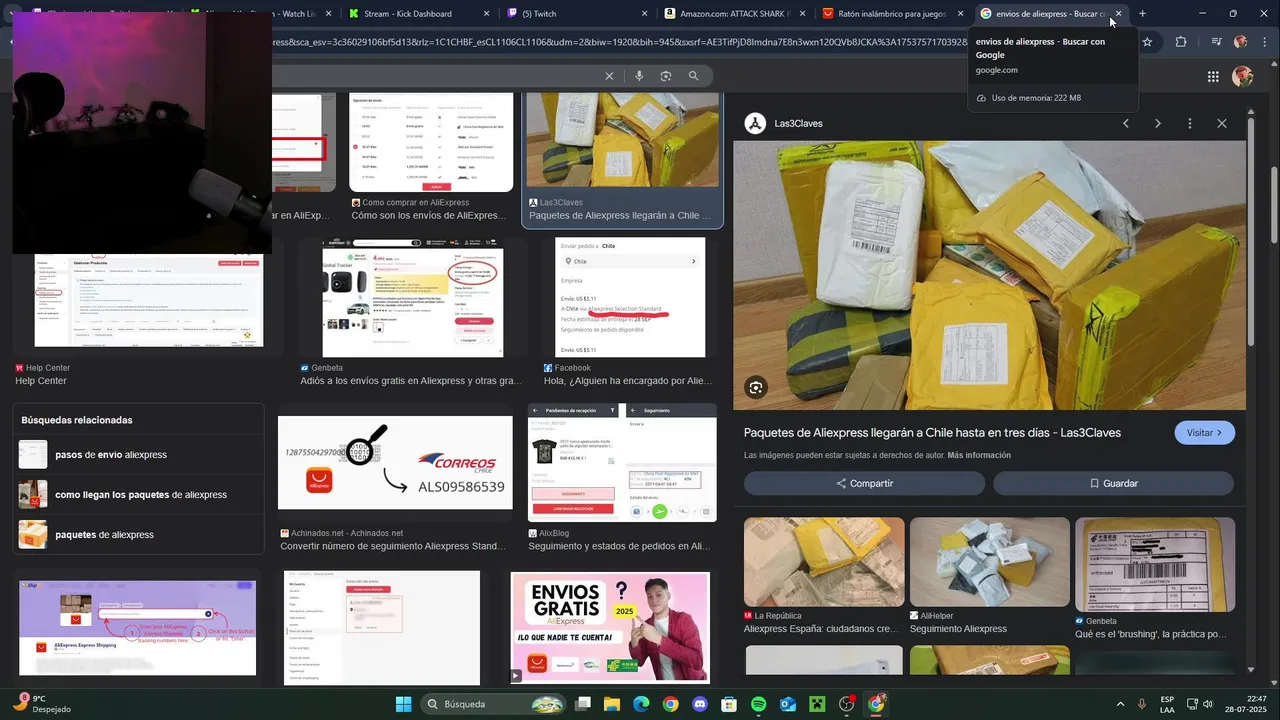Open Cómo son los envíos de AliExpress result
1280x720 pixels.
[429, 215]
